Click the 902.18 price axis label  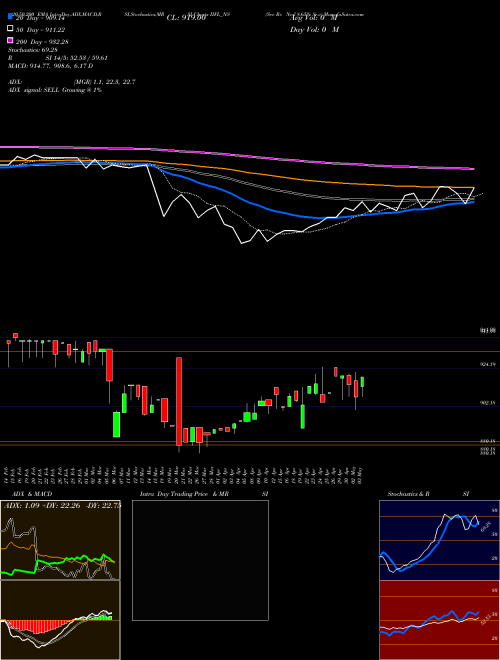pos(488,403)
